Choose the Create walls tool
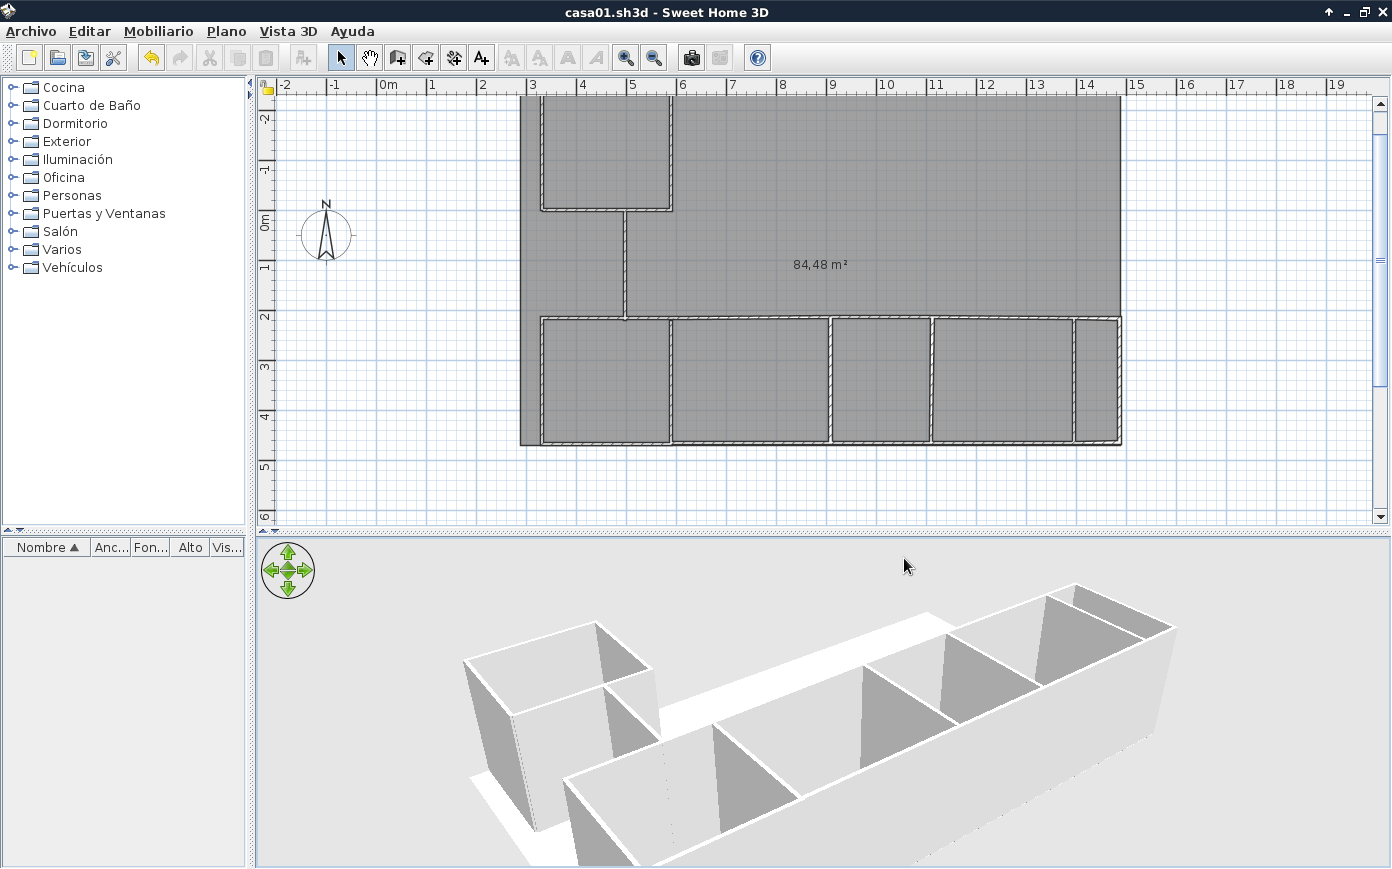The image size is (1392, 869). 397,58
